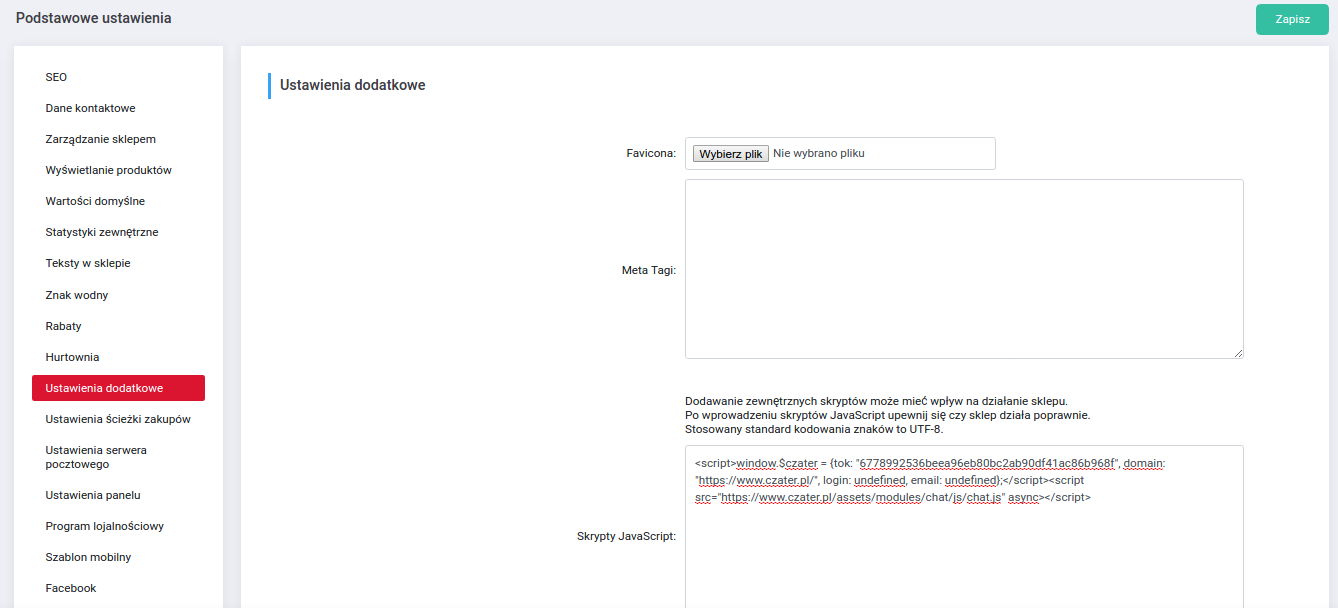This screenshot has width=1338, height=608.
Task: Open Program lojalnościowy settings
Action: 104,526
